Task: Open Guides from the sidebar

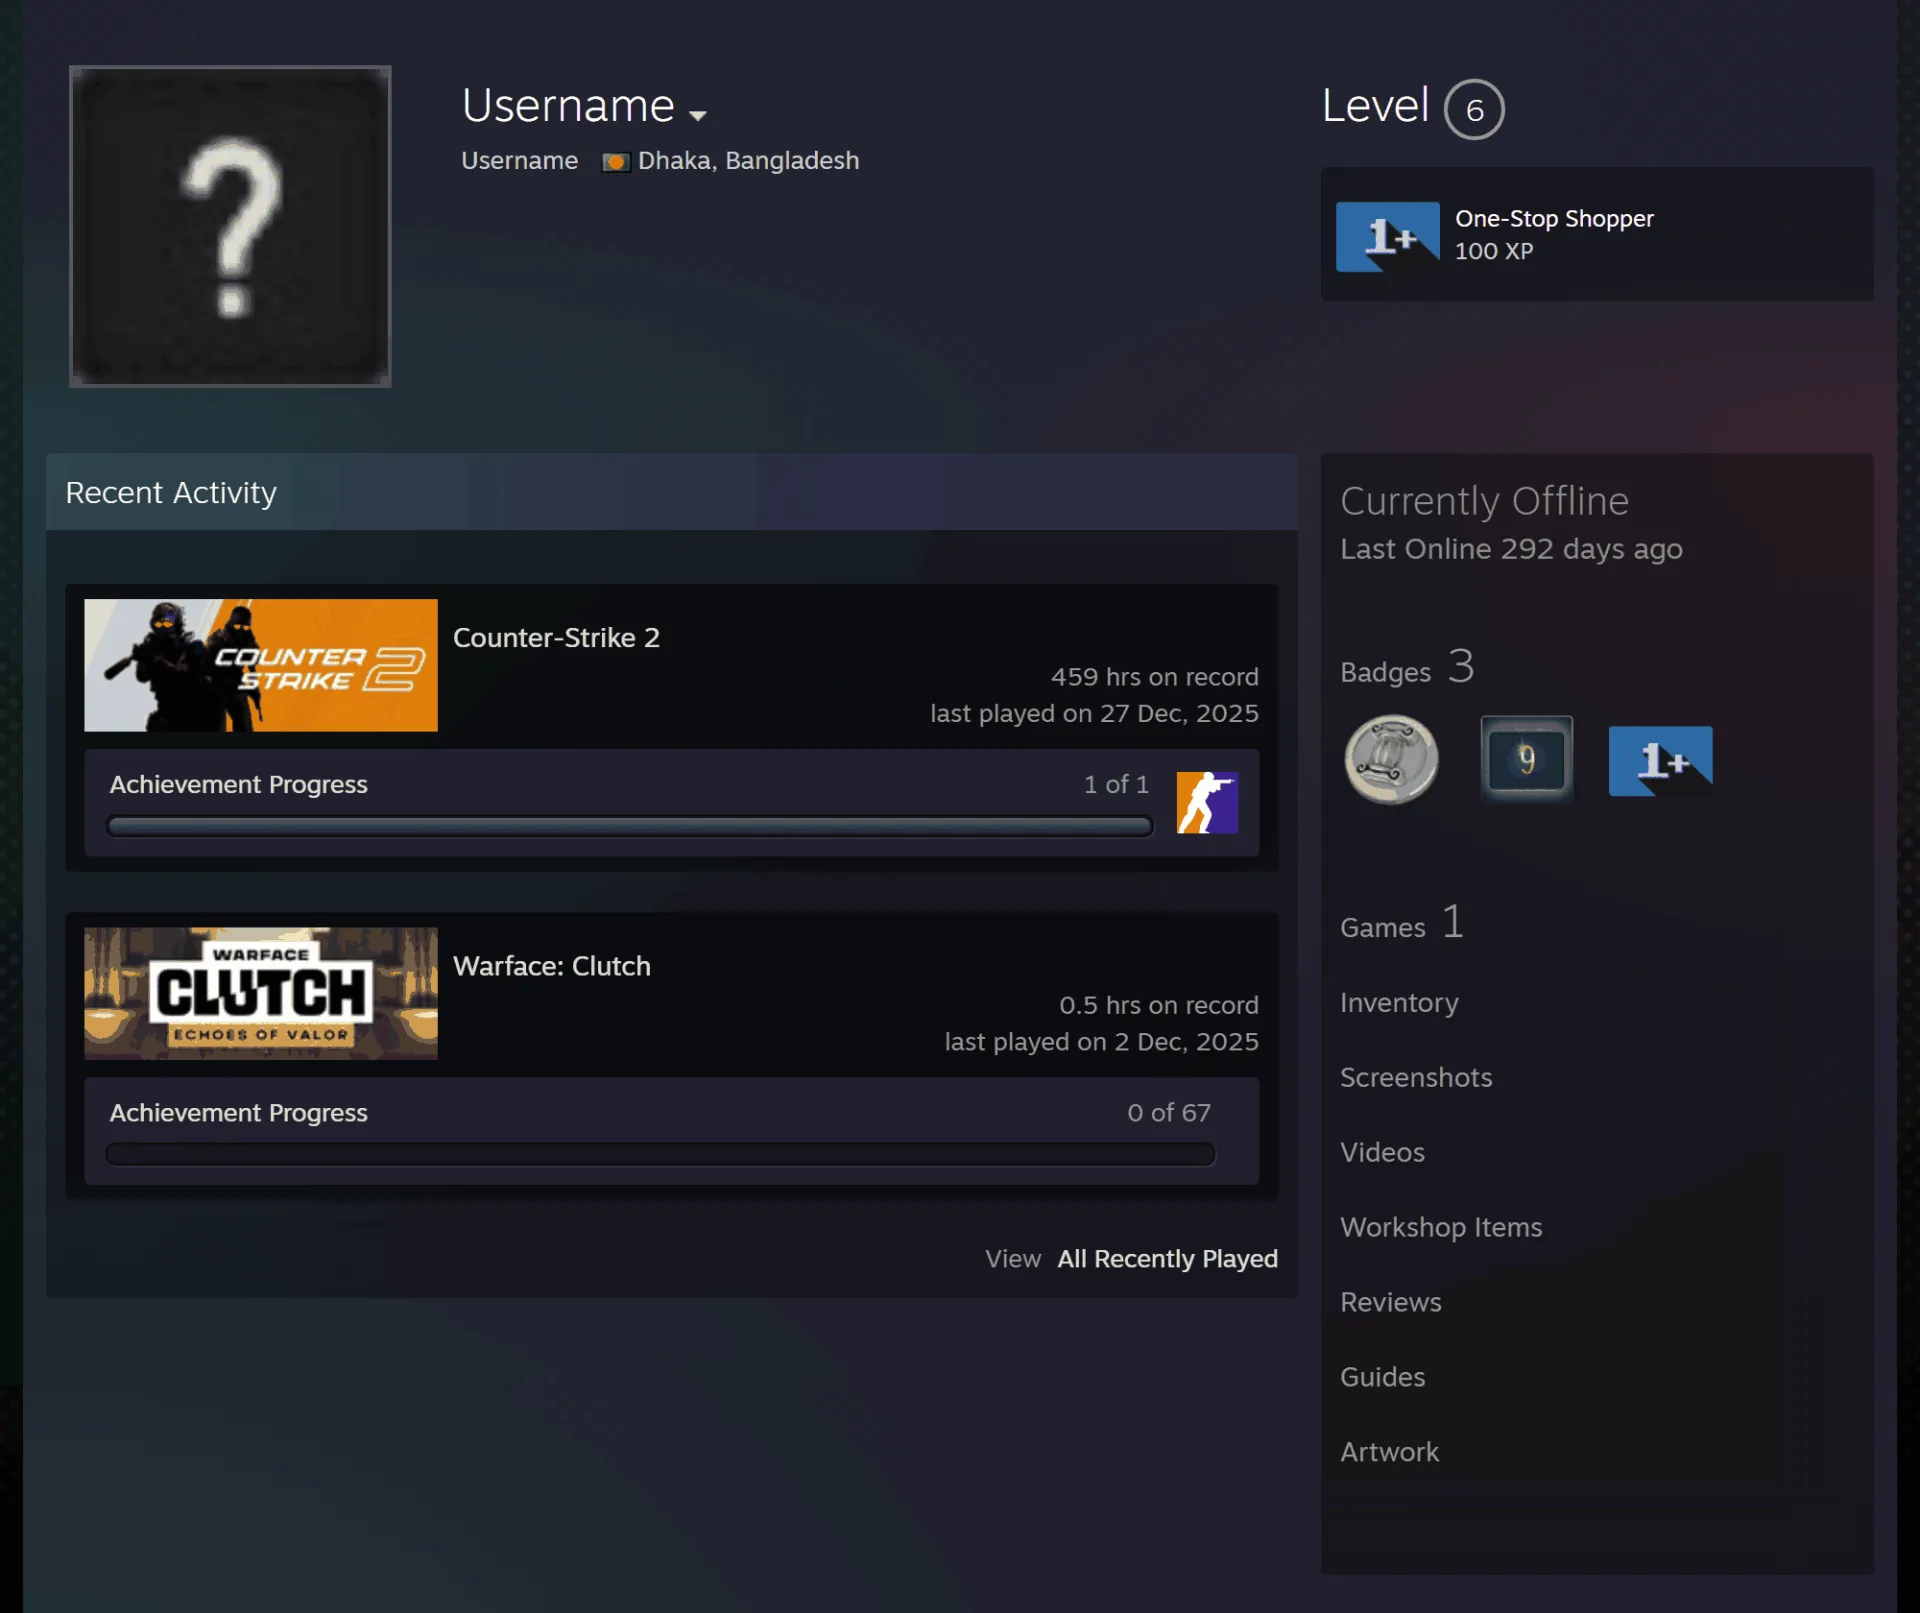Action: [1382, 1378]
